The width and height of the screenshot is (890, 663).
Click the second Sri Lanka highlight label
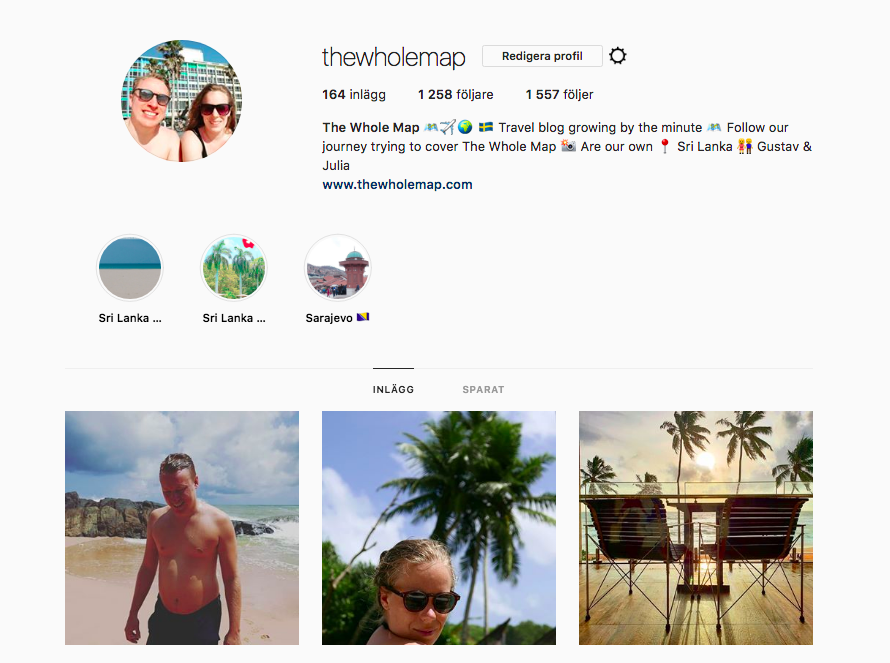[234, 318]
